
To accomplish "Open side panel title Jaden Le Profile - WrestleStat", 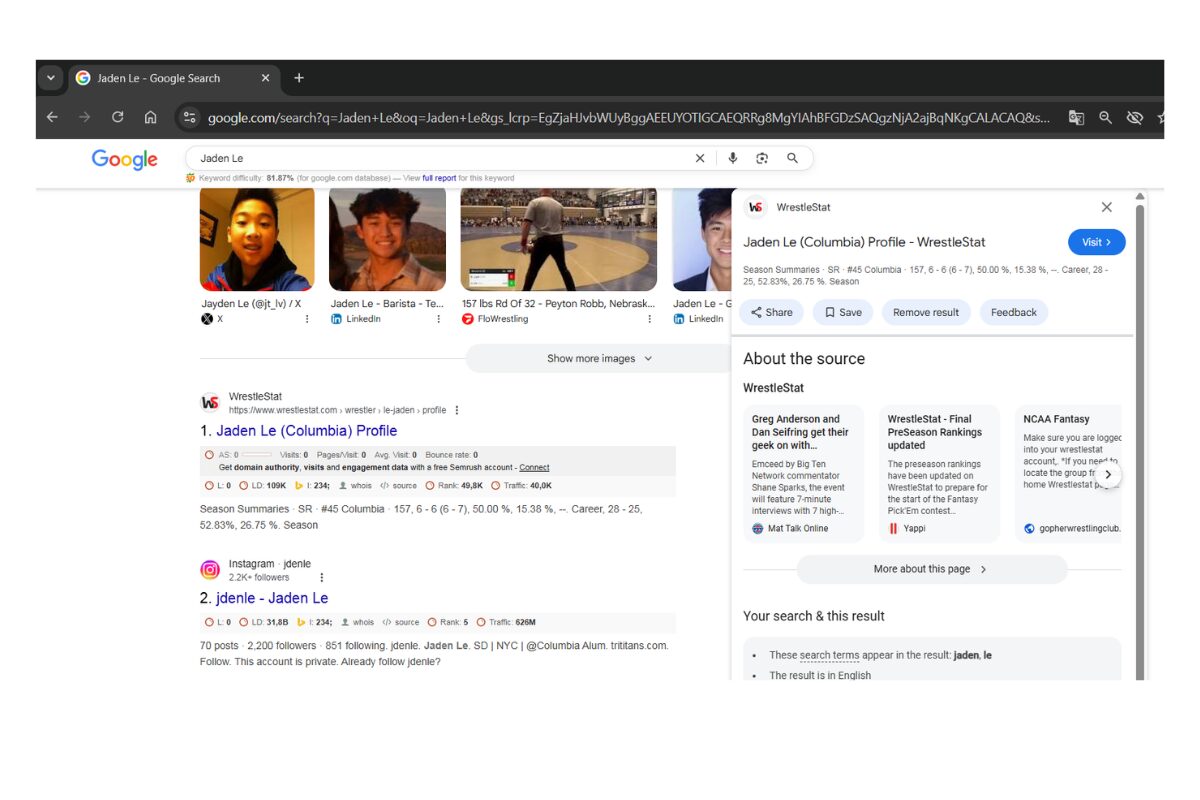I will pyautogui.click(x=864, y=242).
